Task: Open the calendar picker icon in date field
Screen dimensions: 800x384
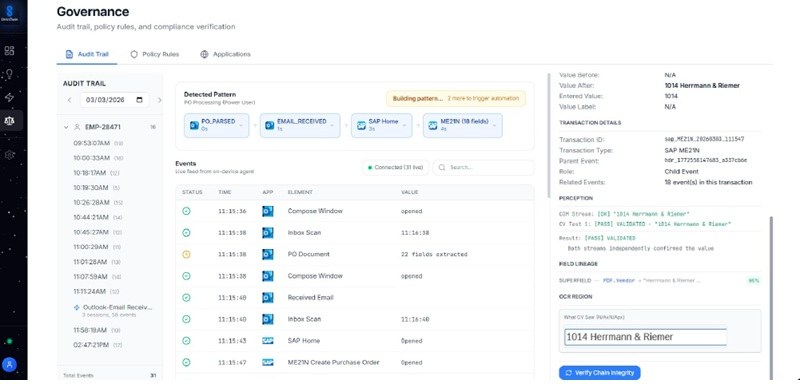Action: [x=139, y=100]
